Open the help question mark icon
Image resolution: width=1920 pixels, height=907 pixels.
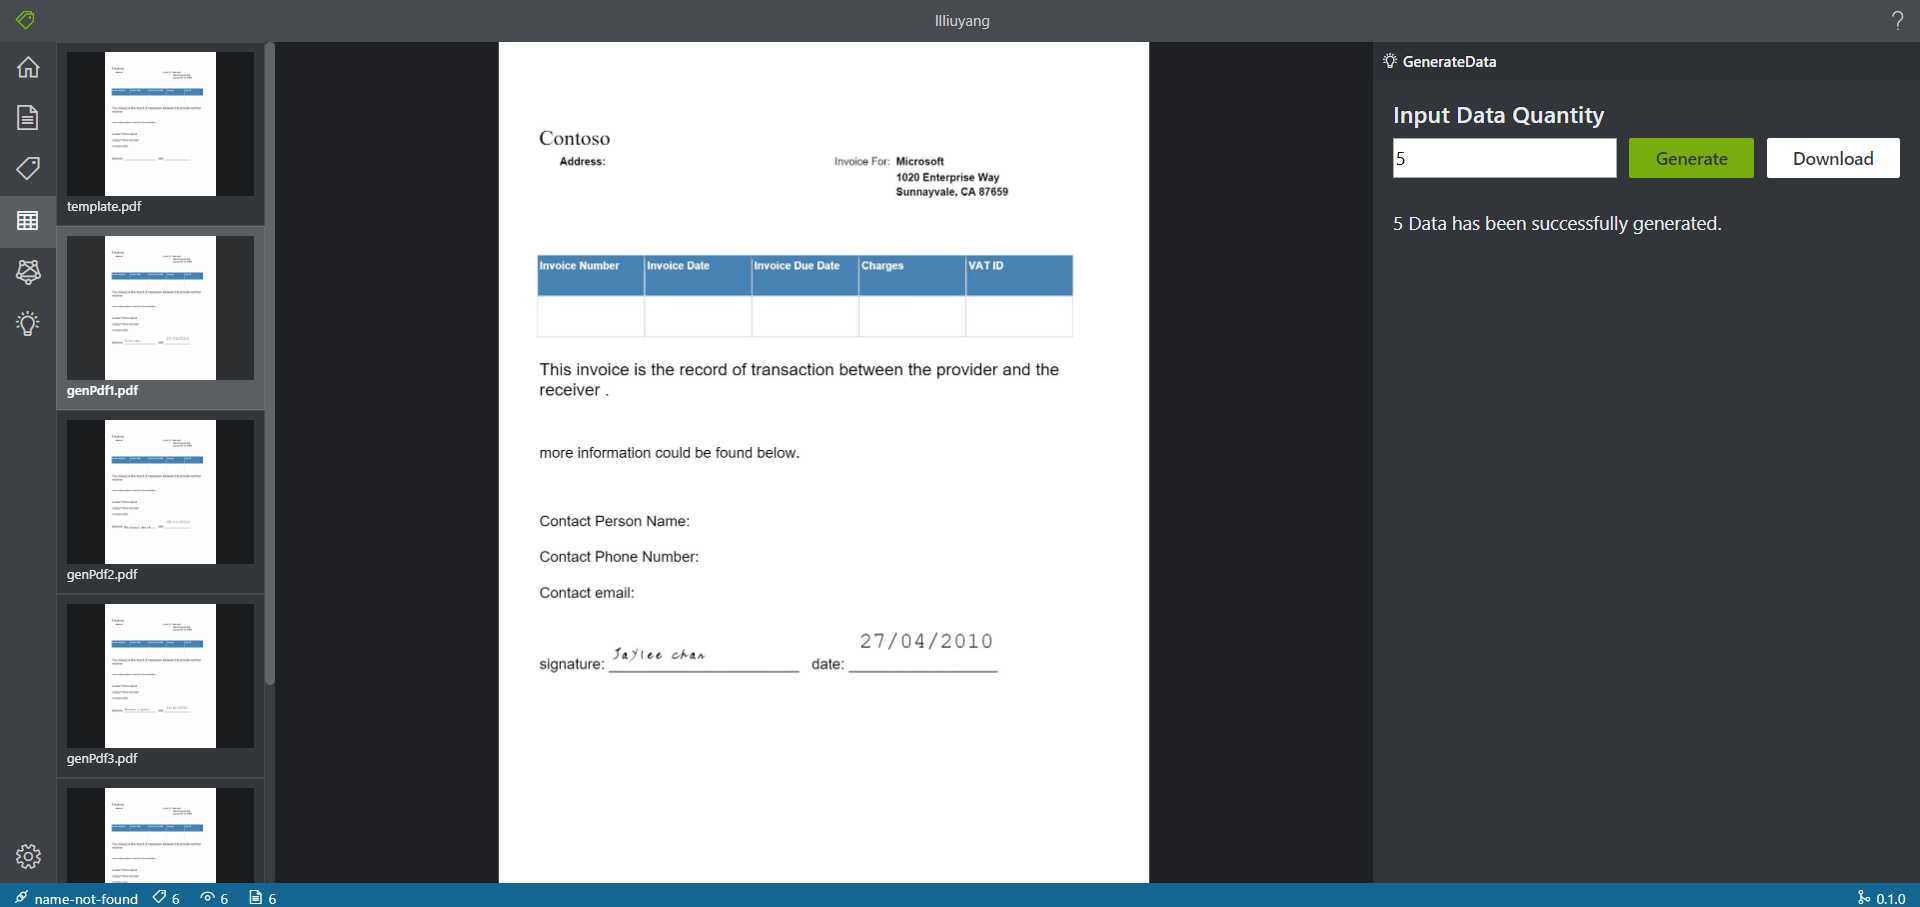pos(1897,20)
